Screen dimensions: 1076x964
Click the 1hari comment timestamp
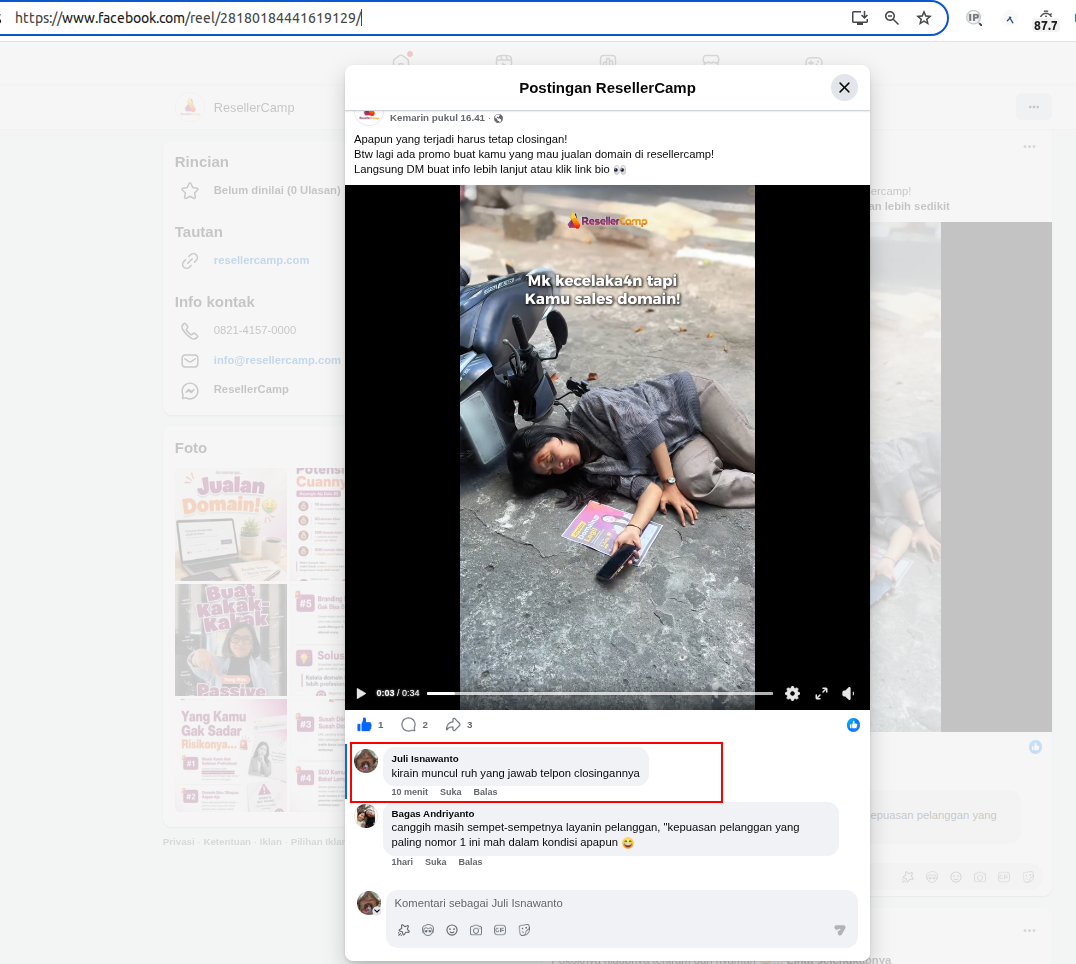[402, 862]
